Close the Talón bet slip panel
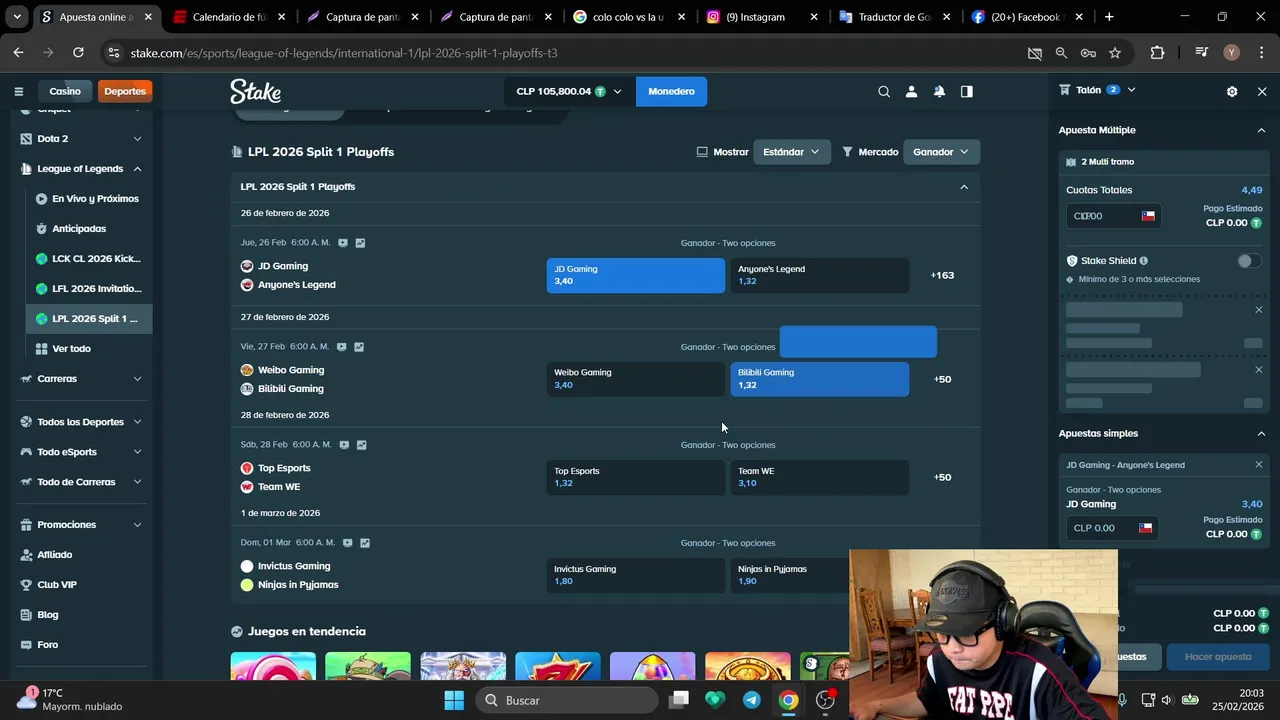This screenshot has width=1280, height=720. click(1262, 91)
